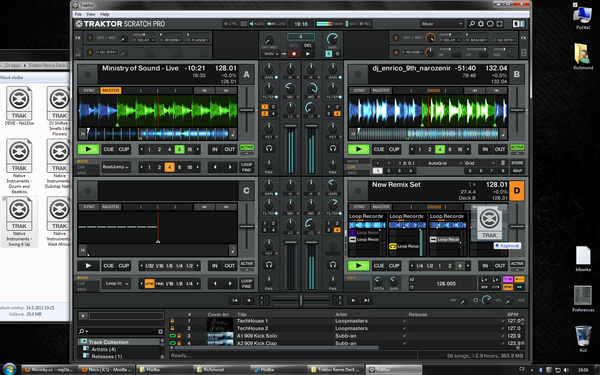Select Releases (1) in browser tree
Image resolution: width=600 pixels, height=375 pixels.
click(106, 357)
